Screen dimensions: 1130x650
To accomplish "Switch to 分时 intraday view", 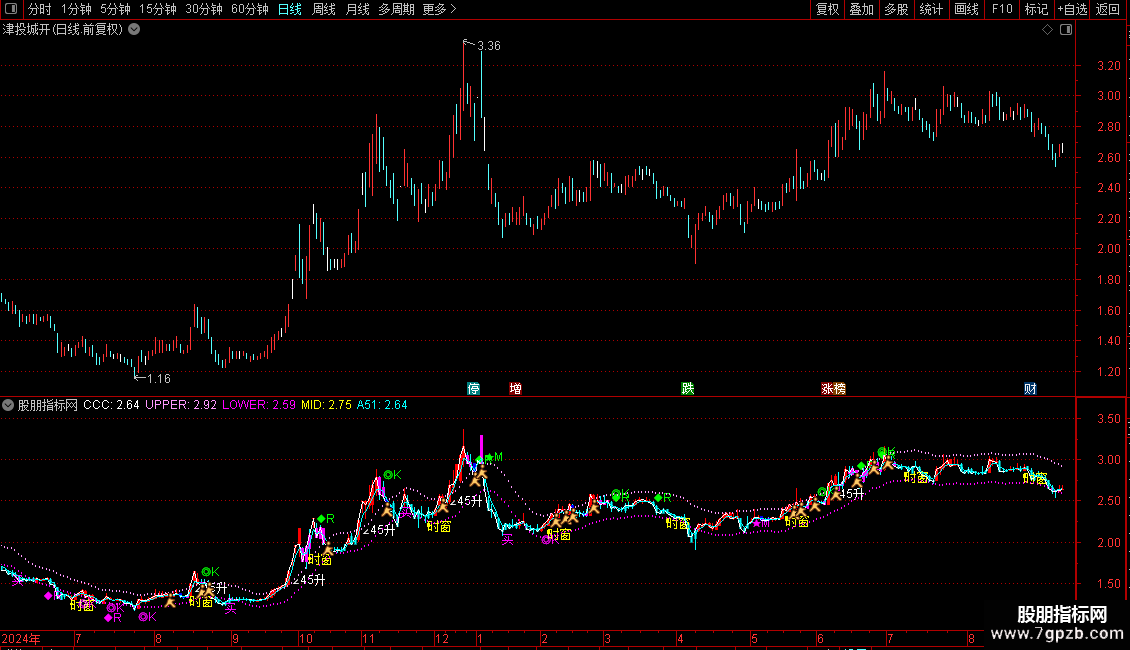I will [x=40, y=9].
